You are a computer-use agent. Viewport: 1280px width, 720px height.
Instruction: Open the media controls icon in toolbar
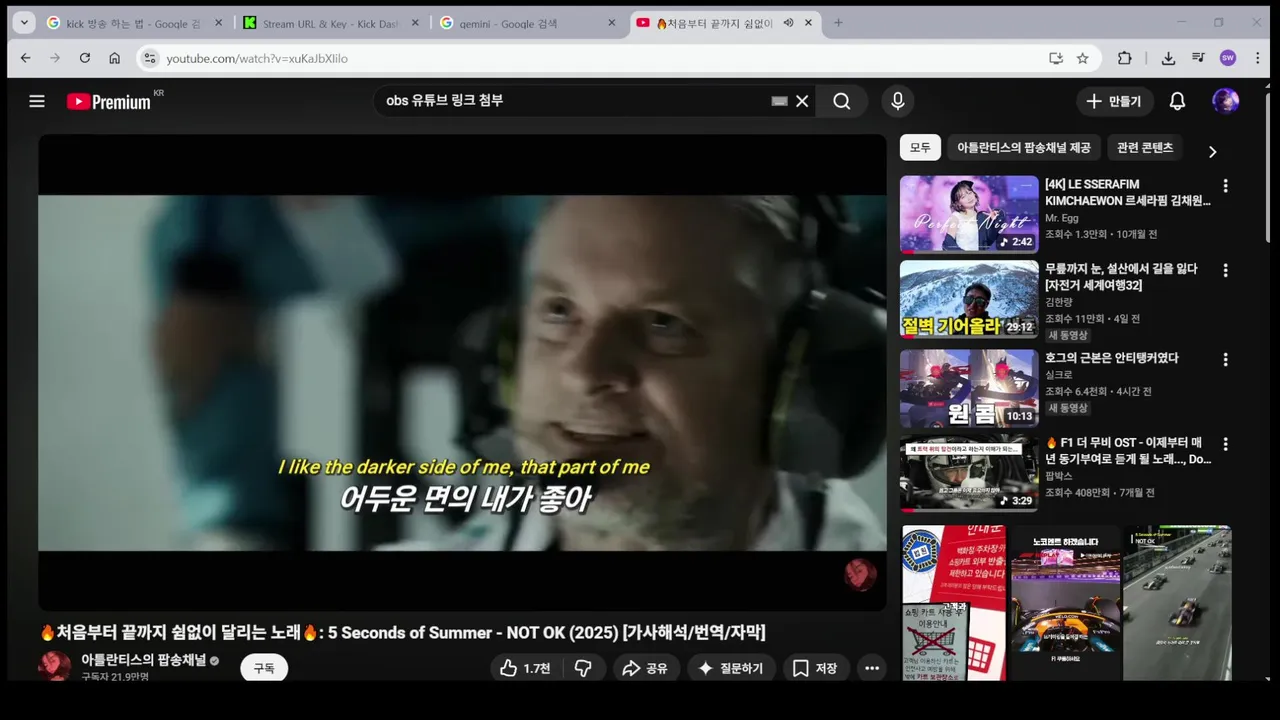1198,58
